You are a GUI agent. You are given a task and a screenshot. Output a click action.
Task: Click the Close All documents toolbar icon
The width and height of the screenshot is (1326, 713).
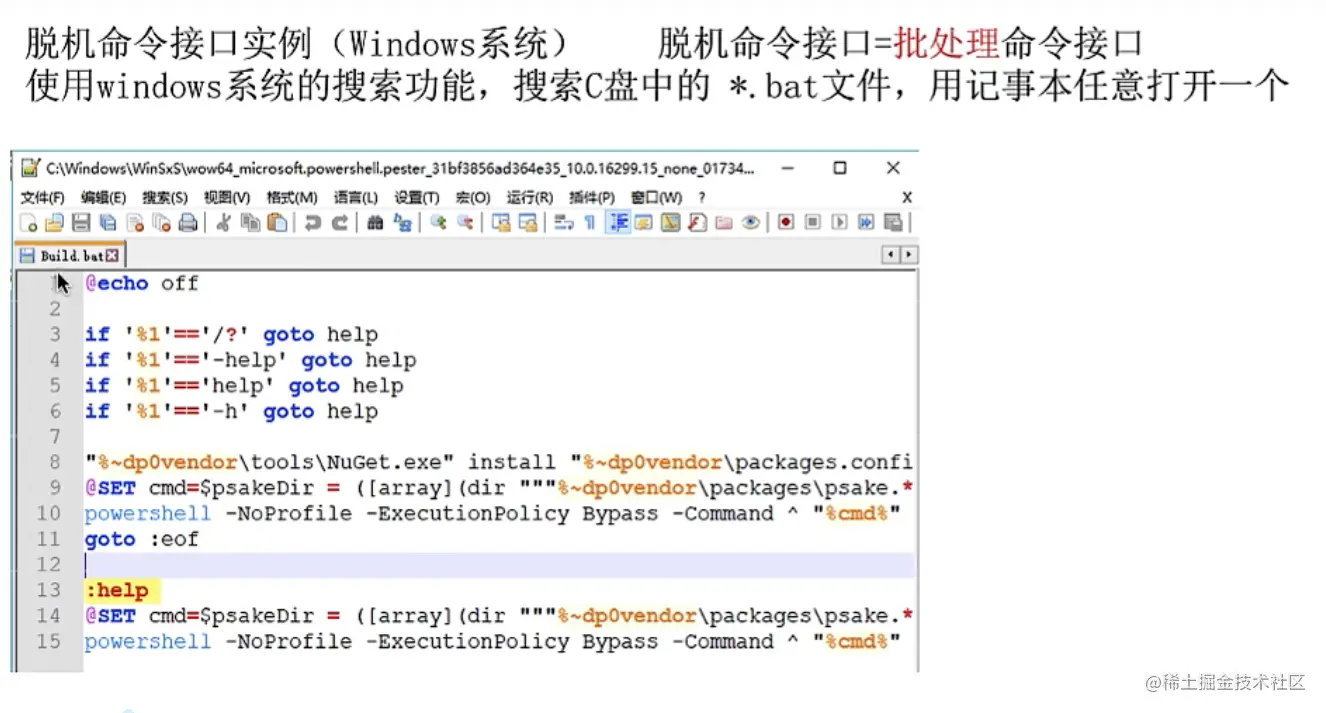161,223
